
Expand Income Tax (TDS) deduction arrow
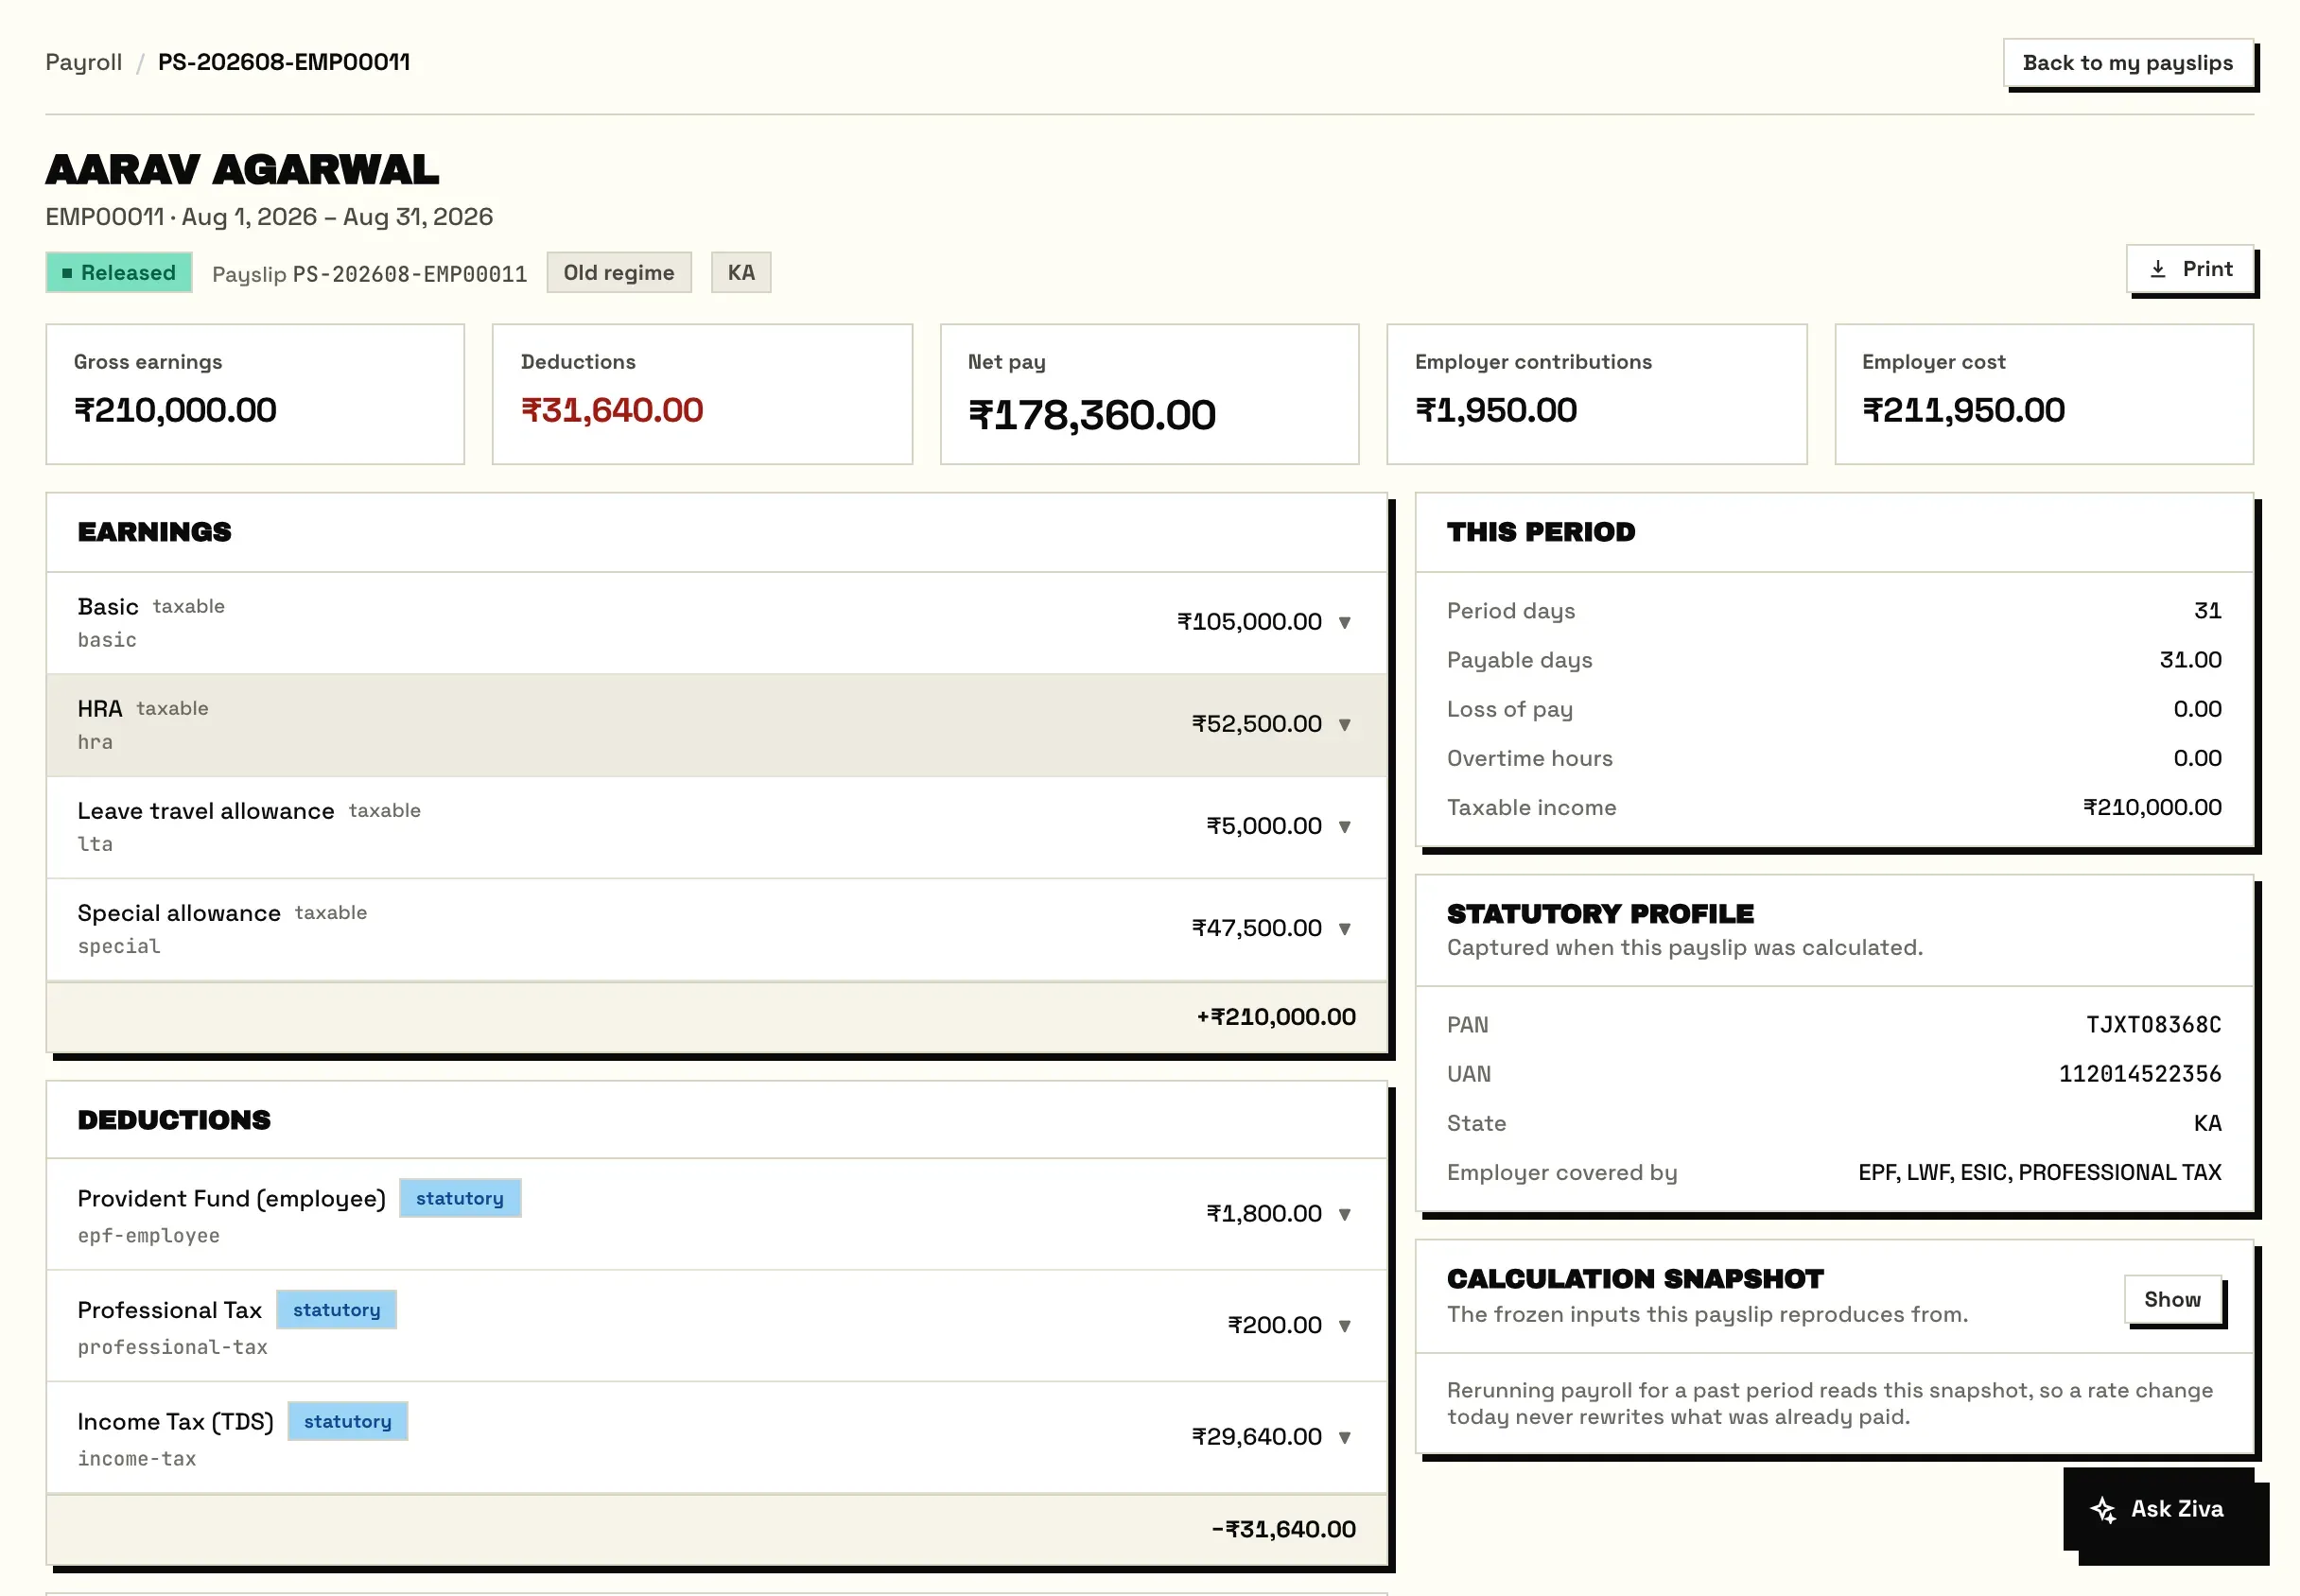1345,1437
